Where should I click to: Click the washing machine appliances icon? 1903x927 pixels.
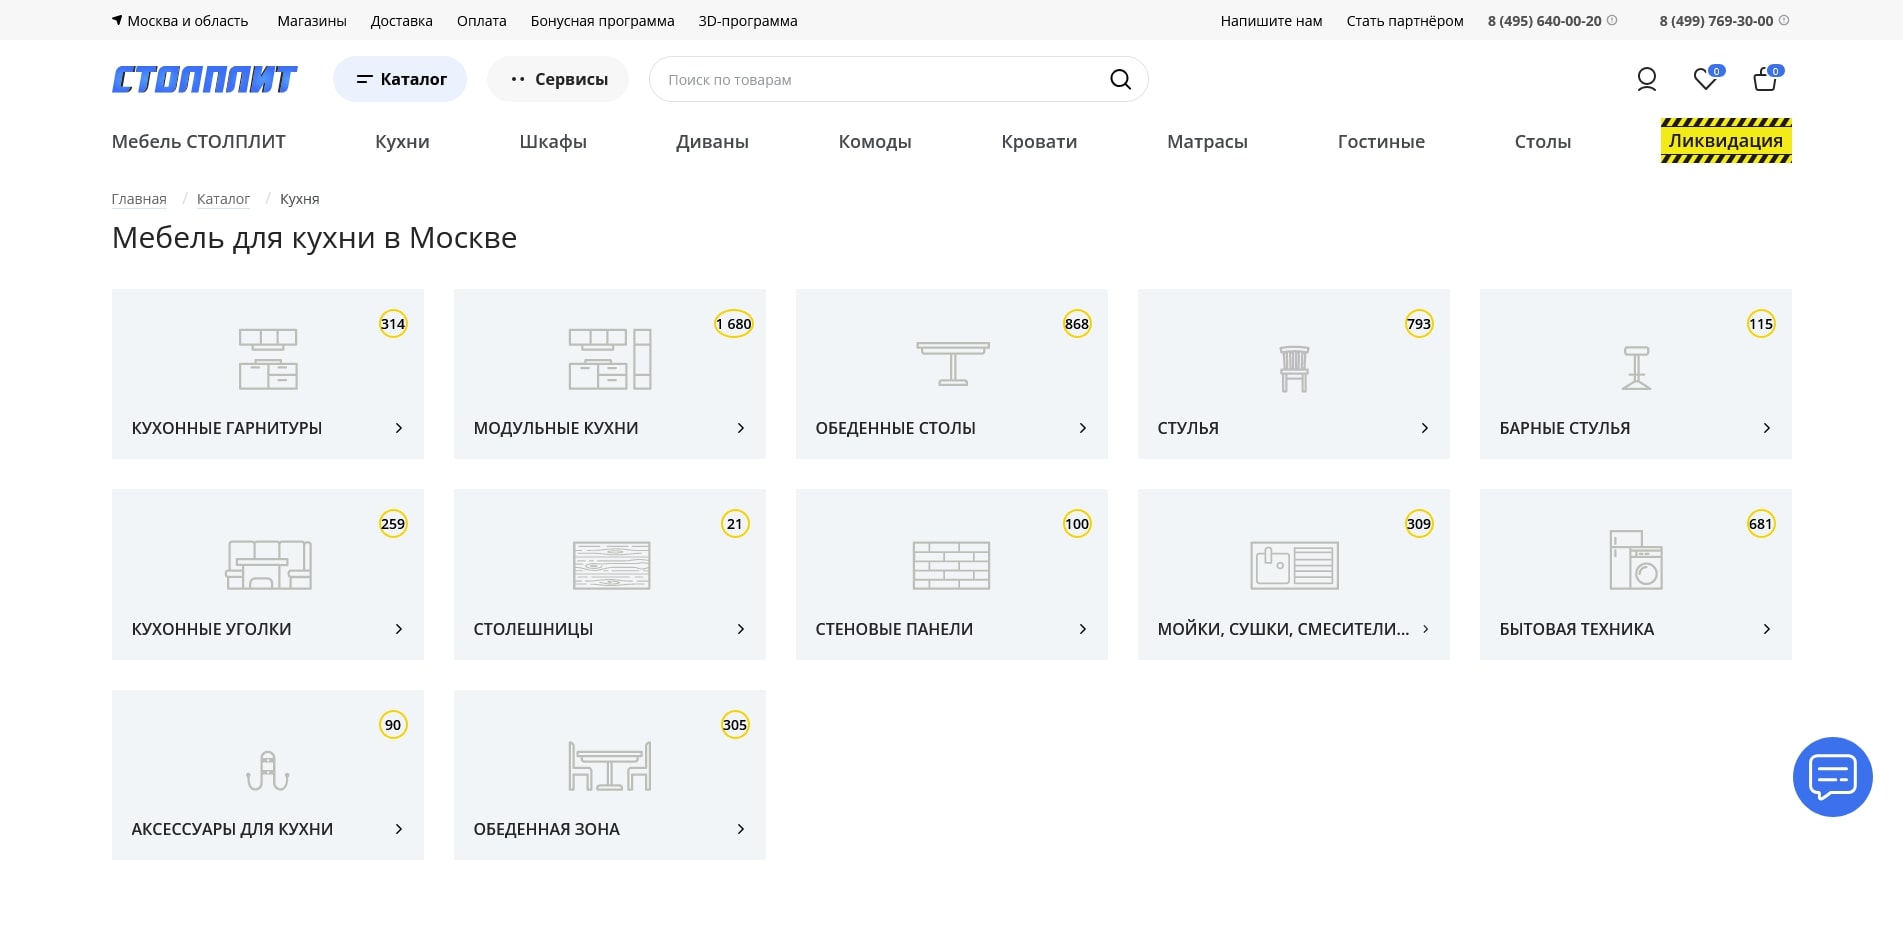[1636, 560]
